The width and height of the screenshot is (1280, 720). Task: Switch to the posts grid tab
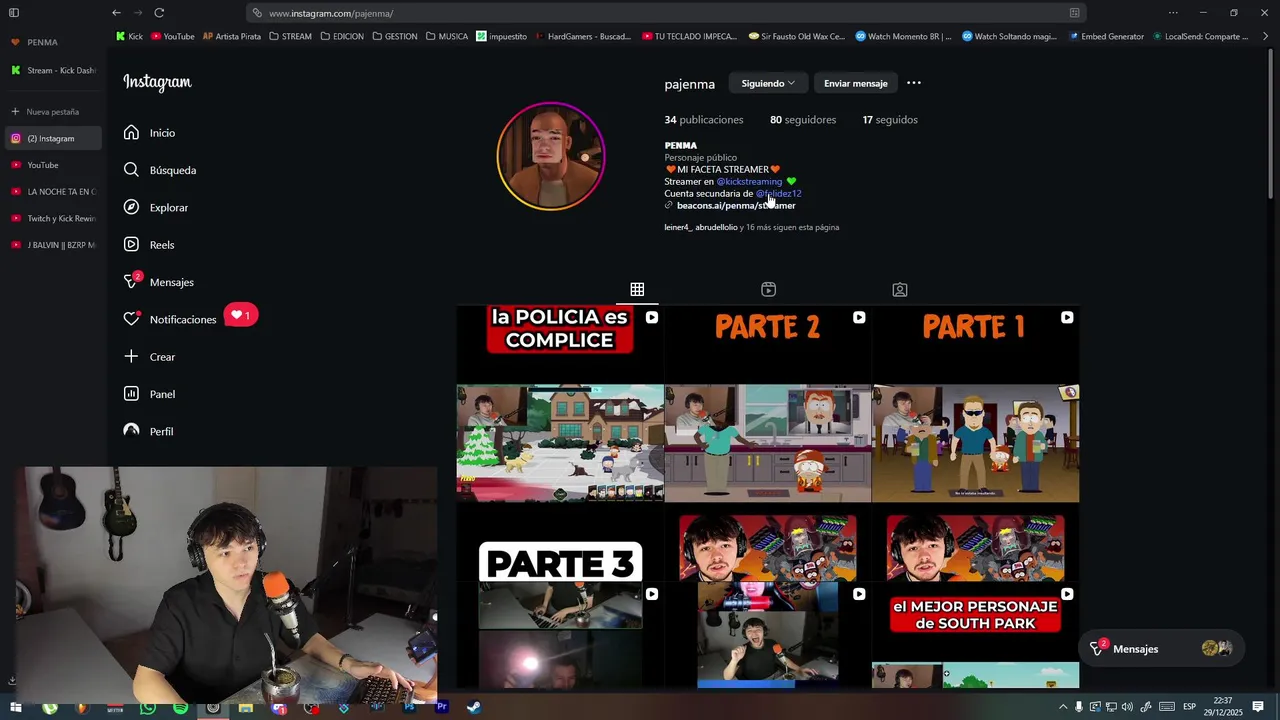pos(637,289)
